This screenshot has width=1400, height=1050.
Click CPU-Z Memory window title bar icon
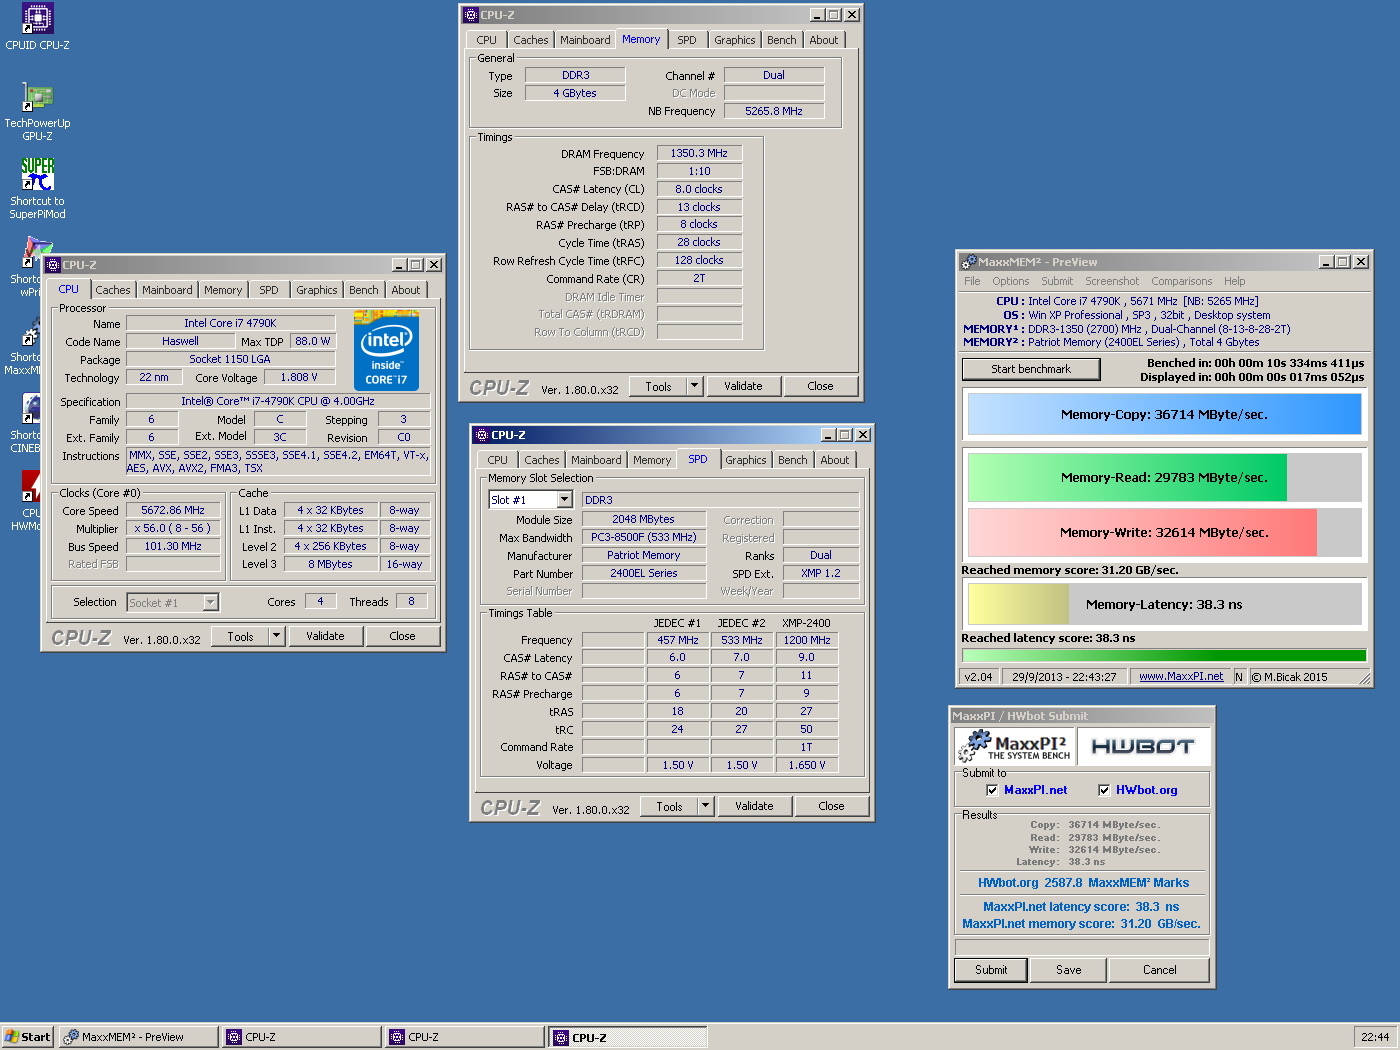[471, 15]
